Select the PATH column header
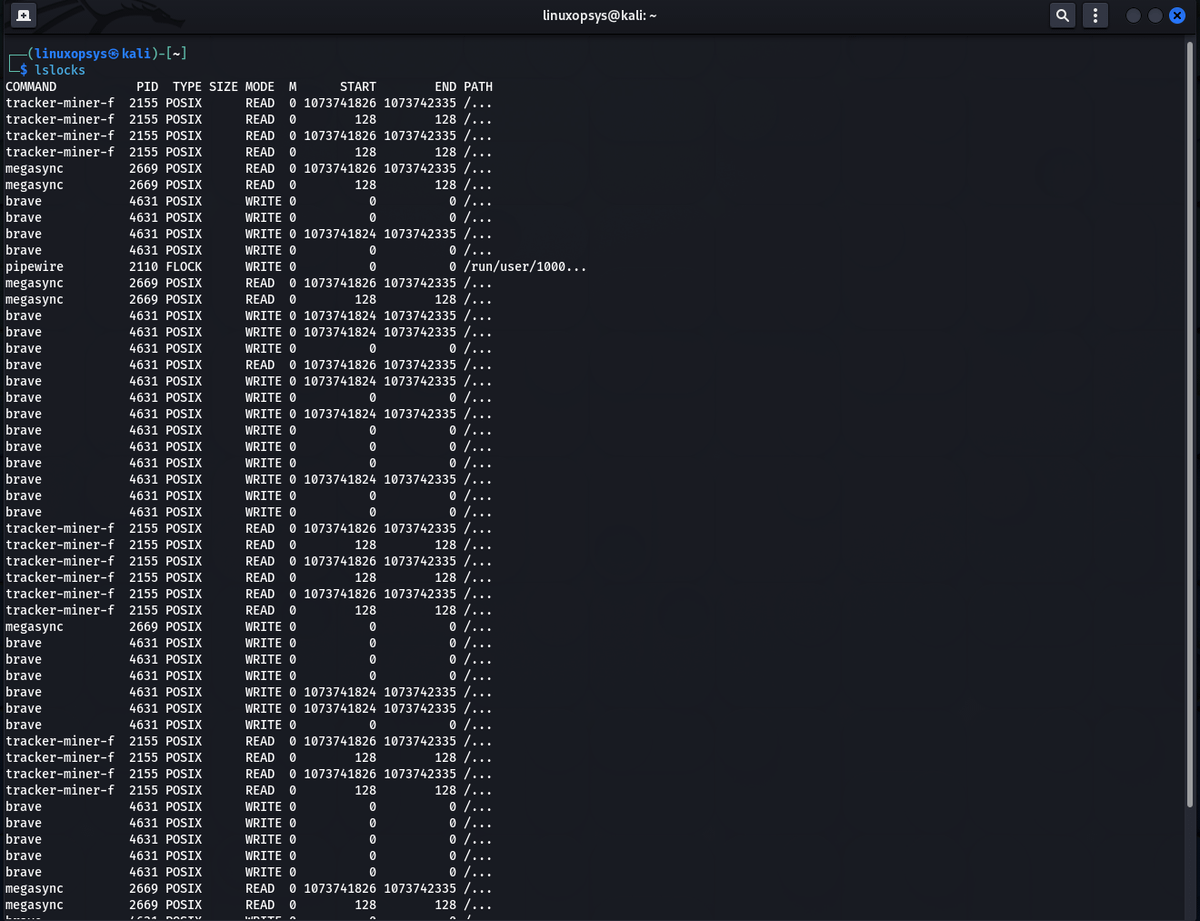Image resolution: width=1200 pixels, height=921 pixels. [478, 87]
